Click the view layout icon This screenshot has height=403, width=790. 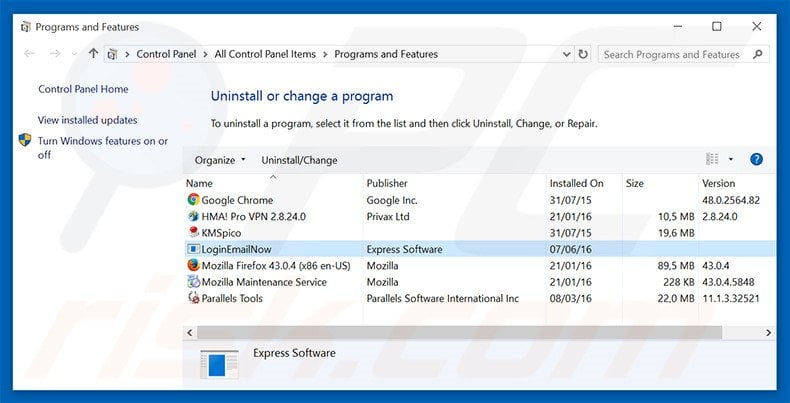(x=712, y=160)
